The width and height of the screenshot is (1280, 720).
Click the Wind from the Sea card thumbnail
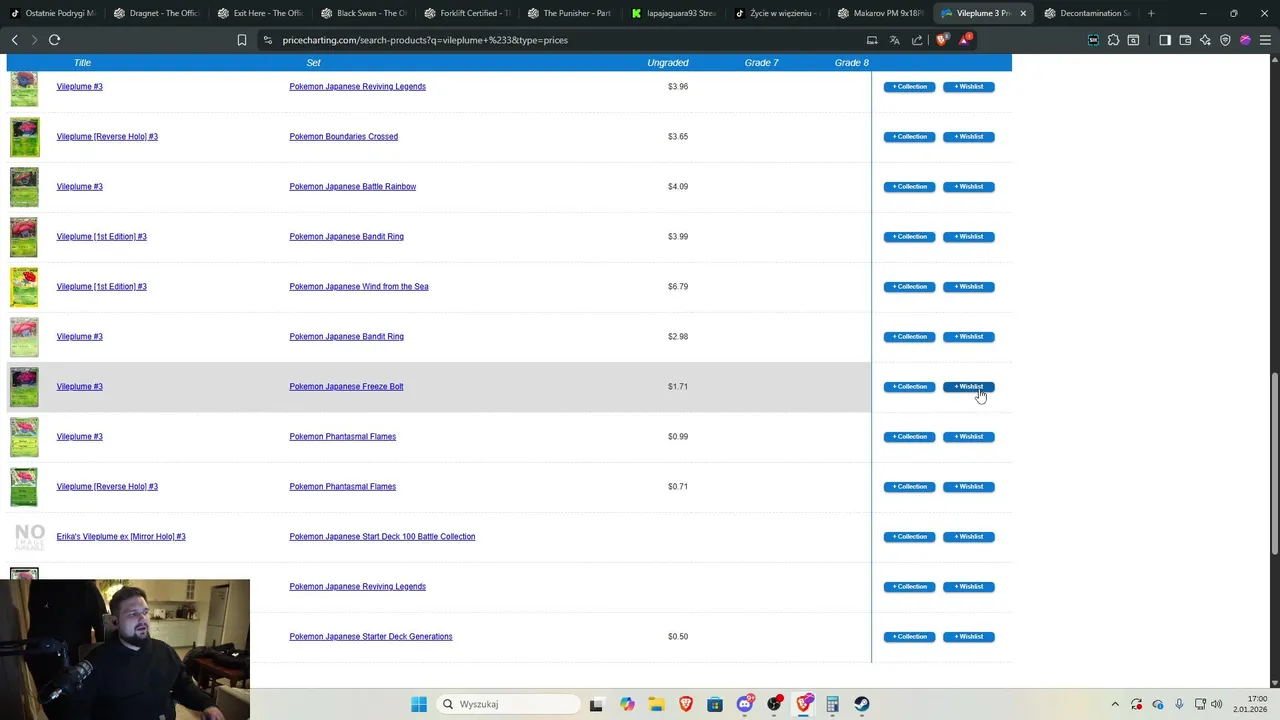(24, 287)
